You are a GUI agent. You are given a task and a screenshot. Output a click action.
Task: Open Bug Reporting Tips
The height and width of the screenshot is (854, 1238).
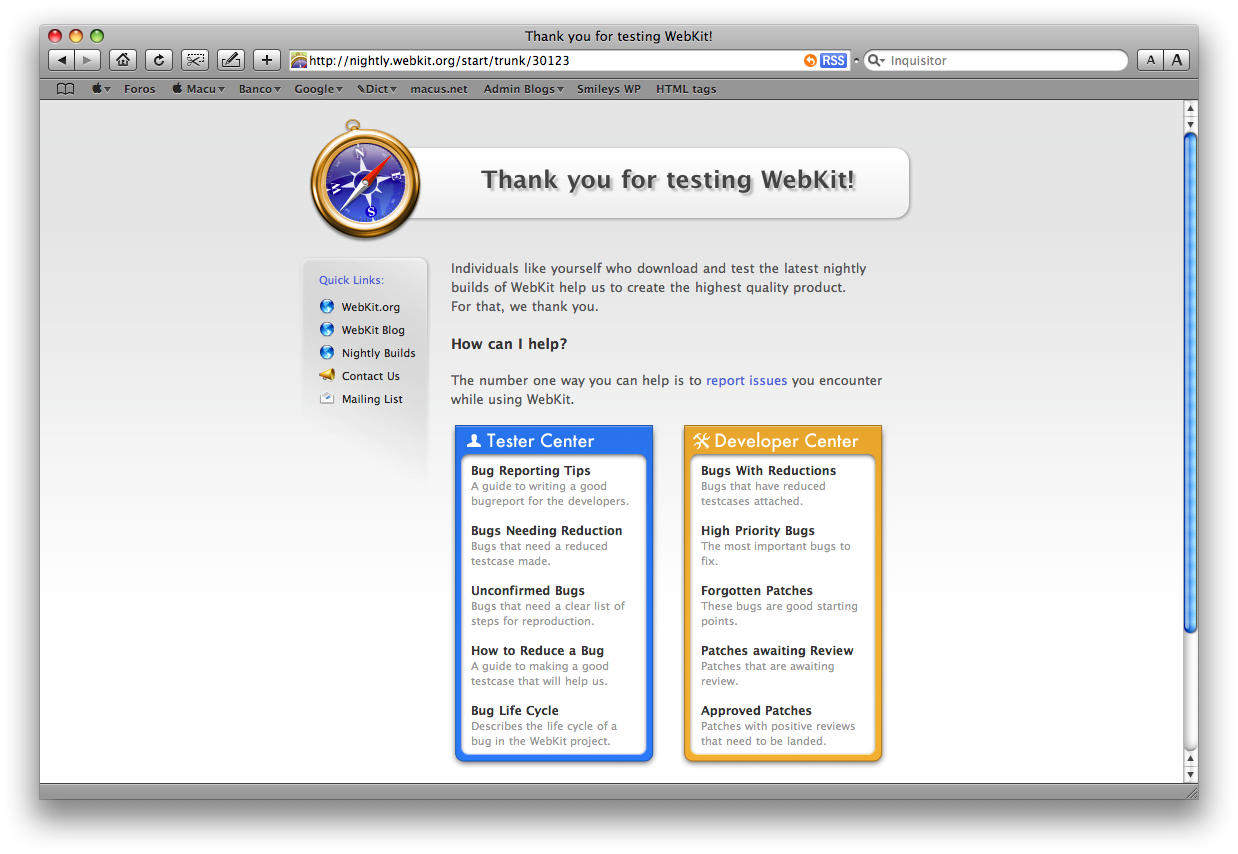pos(531,470)
